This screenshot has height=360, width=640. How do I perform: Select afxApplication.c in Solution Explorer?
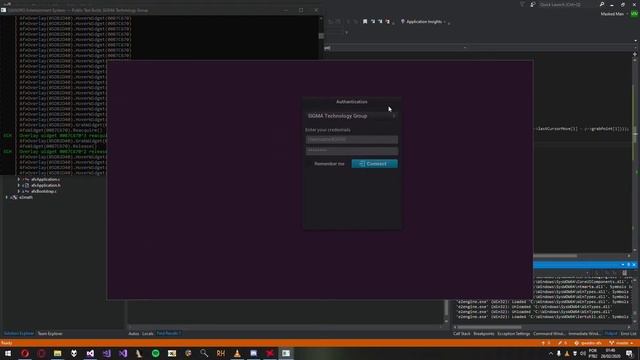pos(45,179)
